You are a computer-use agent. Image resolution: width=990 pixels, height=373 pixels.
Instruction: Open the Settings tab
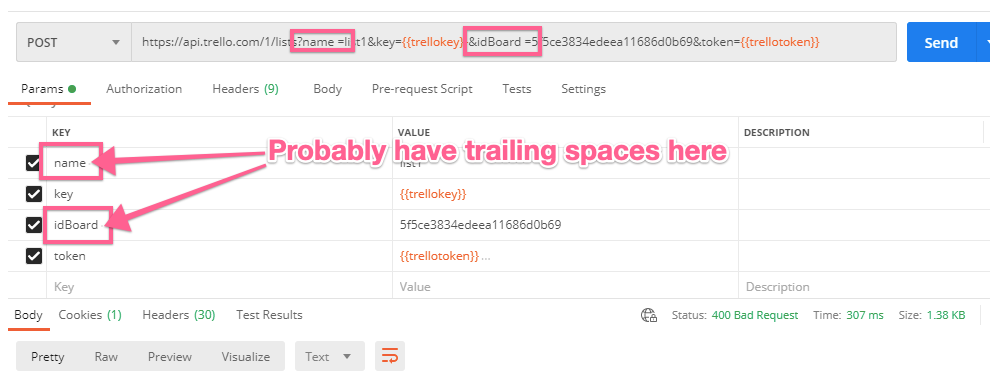click(x=583, y=89)
